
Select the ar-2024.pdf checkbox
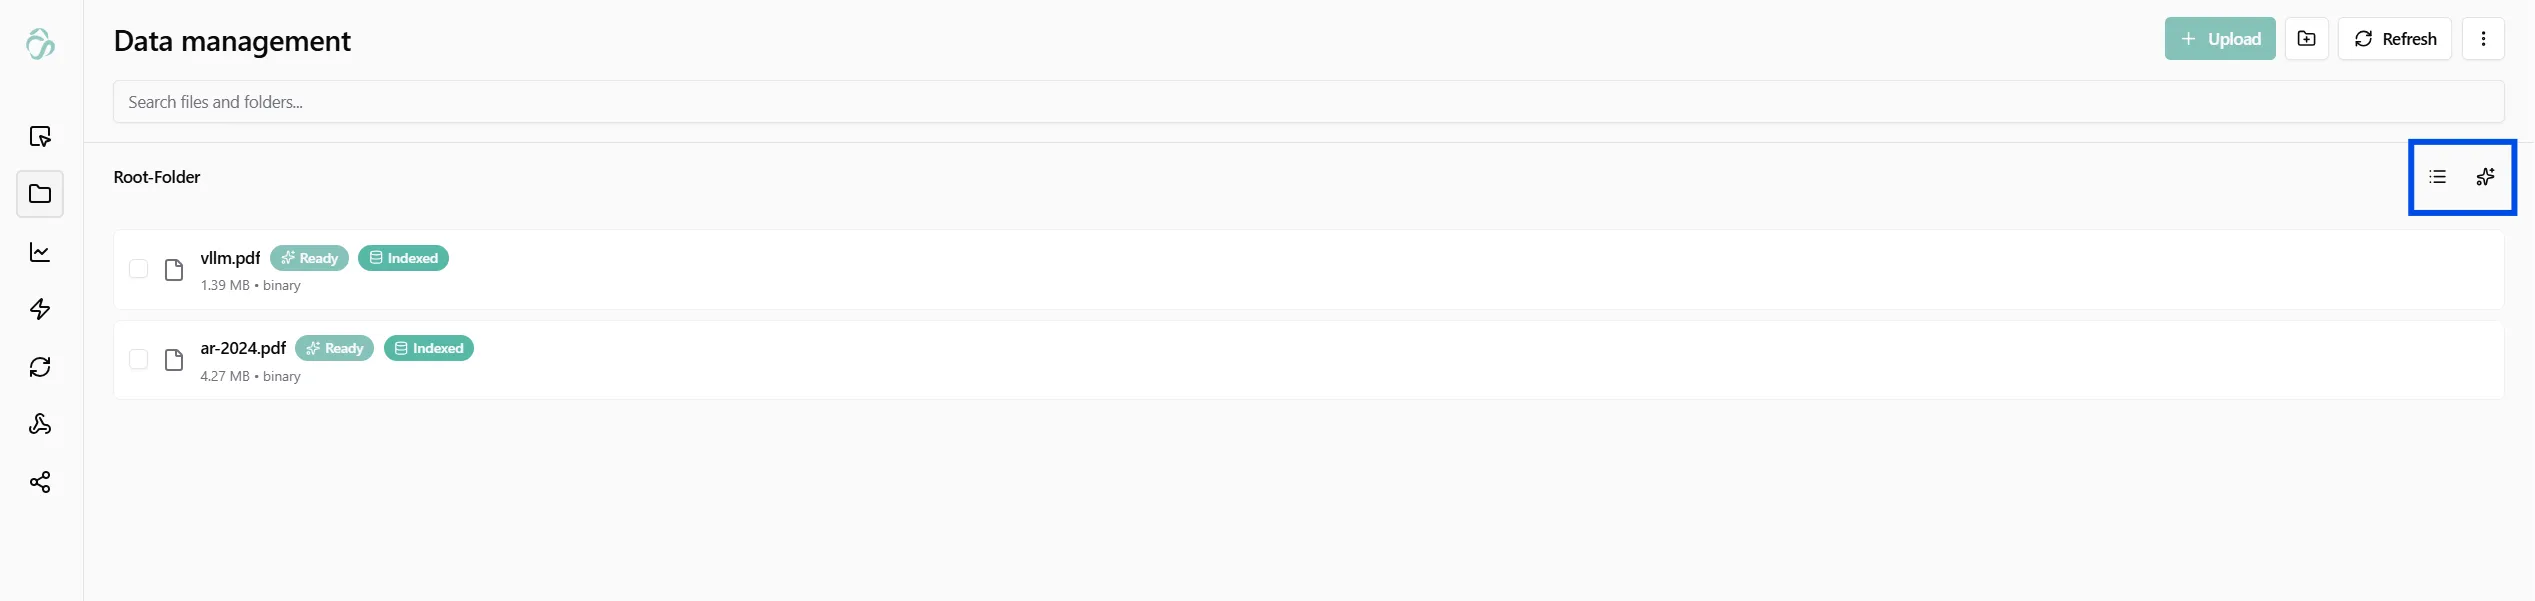point(139,359)
